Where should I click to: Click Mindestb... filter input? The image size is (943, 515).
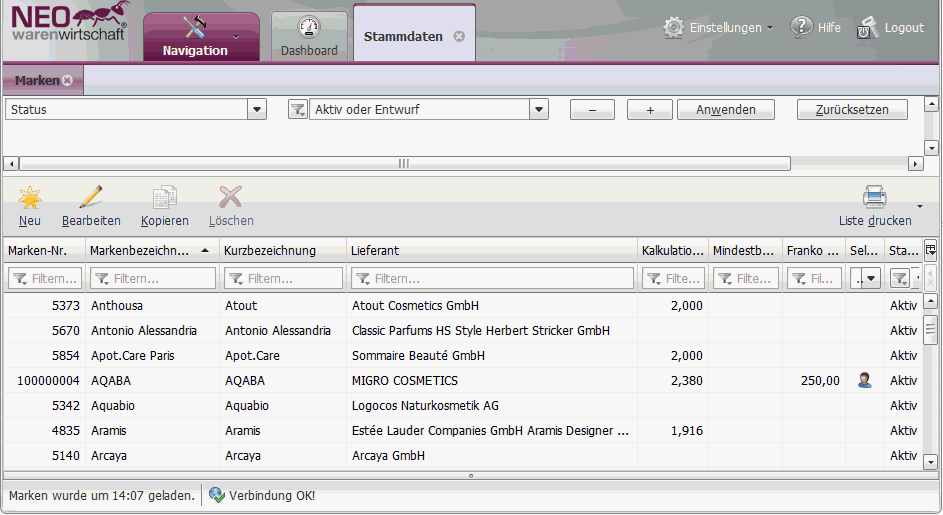click(x=746, y=279)
